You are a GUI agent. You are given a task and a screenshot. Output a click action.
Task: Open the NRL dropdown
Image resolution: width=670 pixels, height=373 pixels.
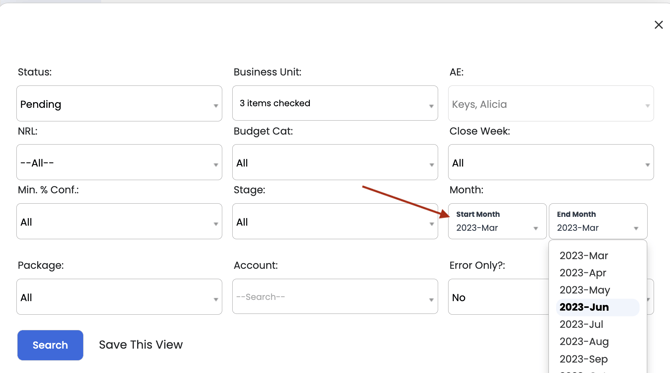coord(119,162)
